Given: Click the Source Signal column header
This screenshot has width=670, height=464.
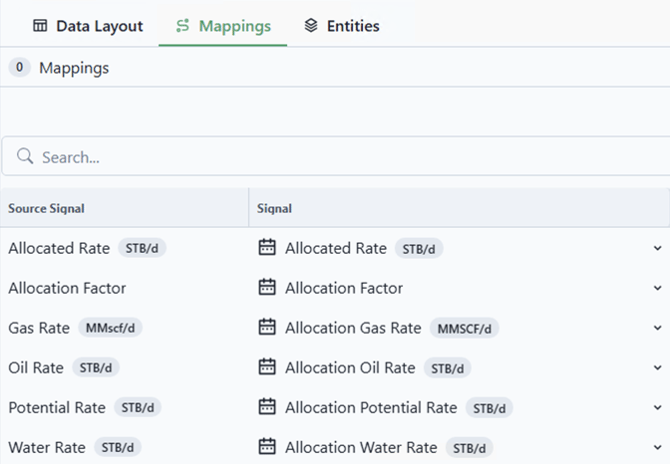Looking at the screenshot, I should (x=46, y=208).
